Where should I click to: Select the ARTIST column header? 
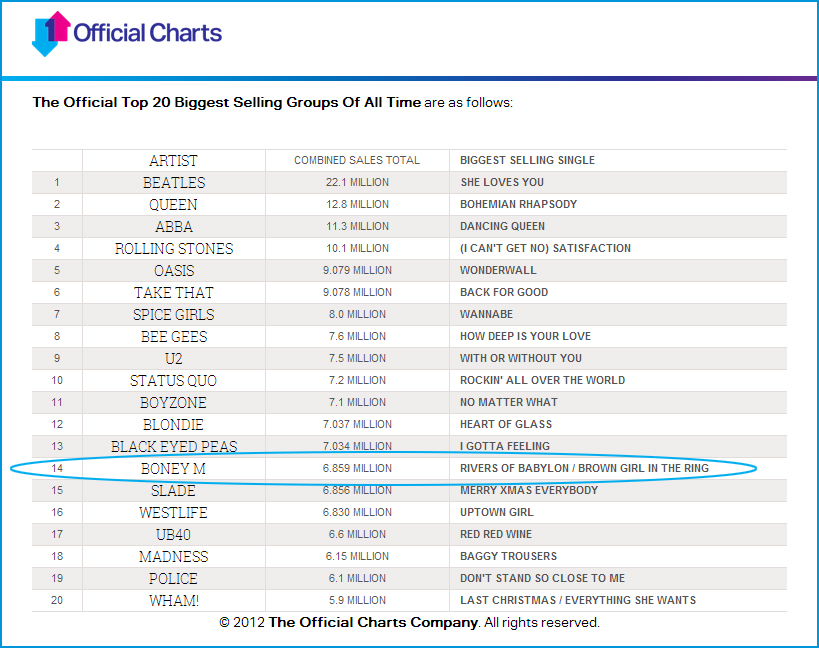click(173, 160)
